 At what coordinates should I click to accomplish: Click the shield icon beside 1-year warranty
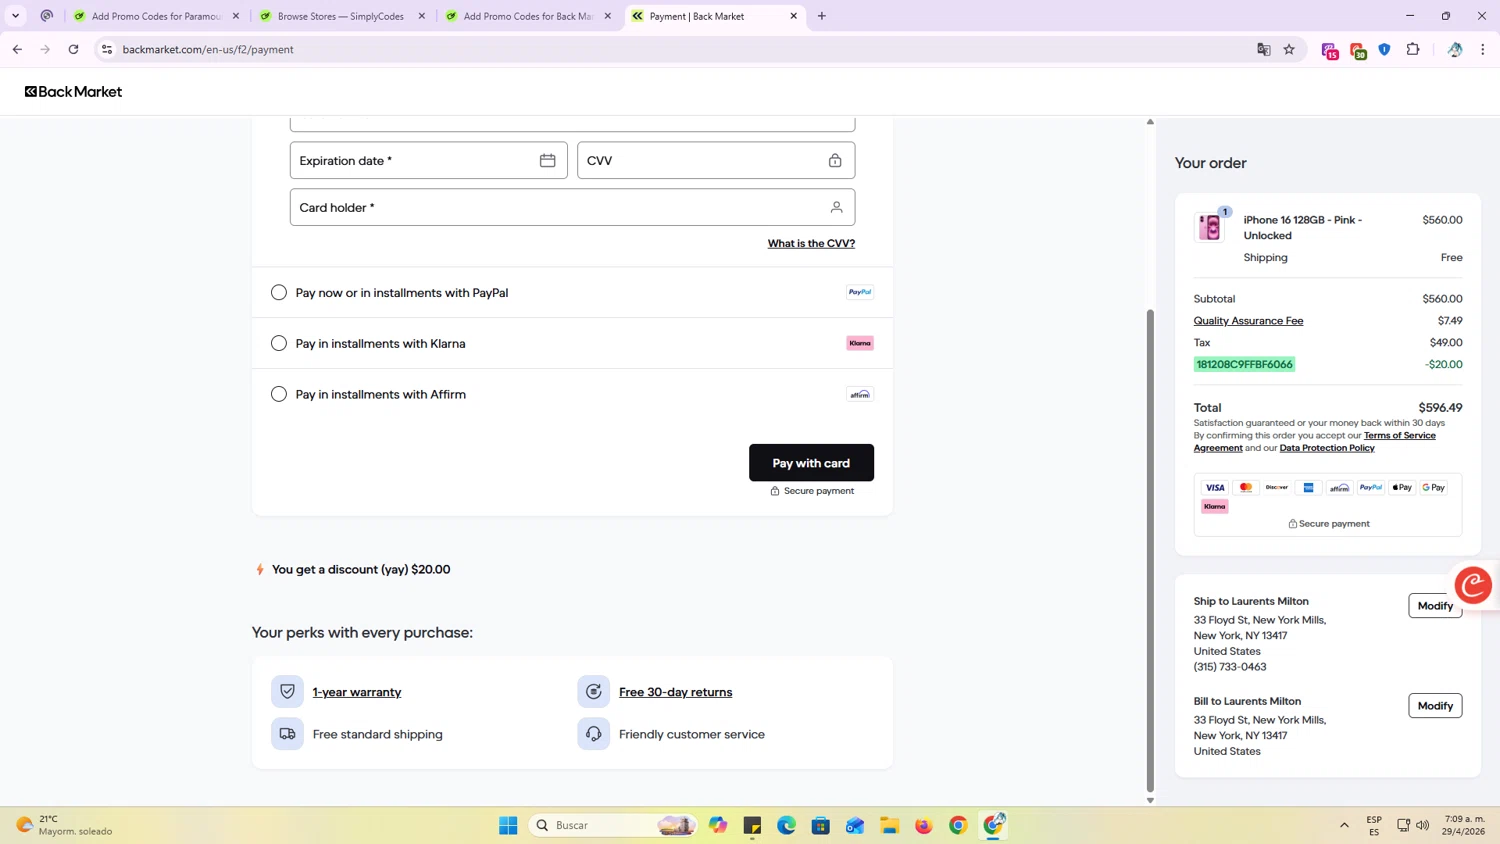tap(287, 691)
